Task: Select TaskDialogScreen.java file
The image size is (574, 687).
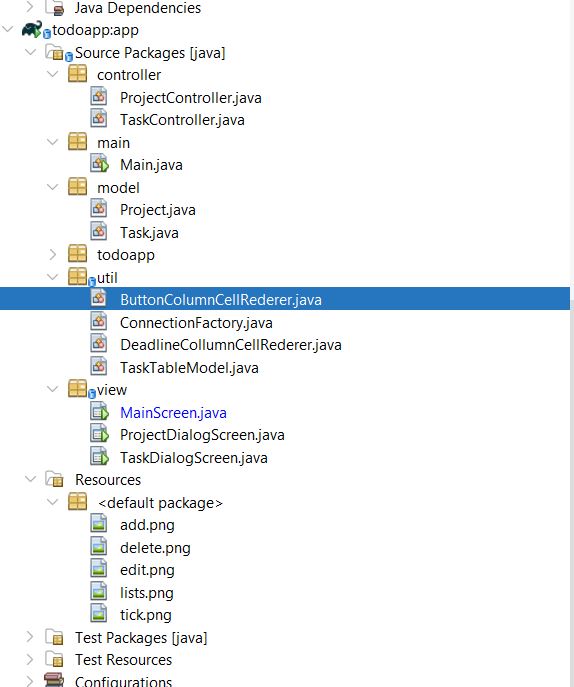Action: point(194,457)
